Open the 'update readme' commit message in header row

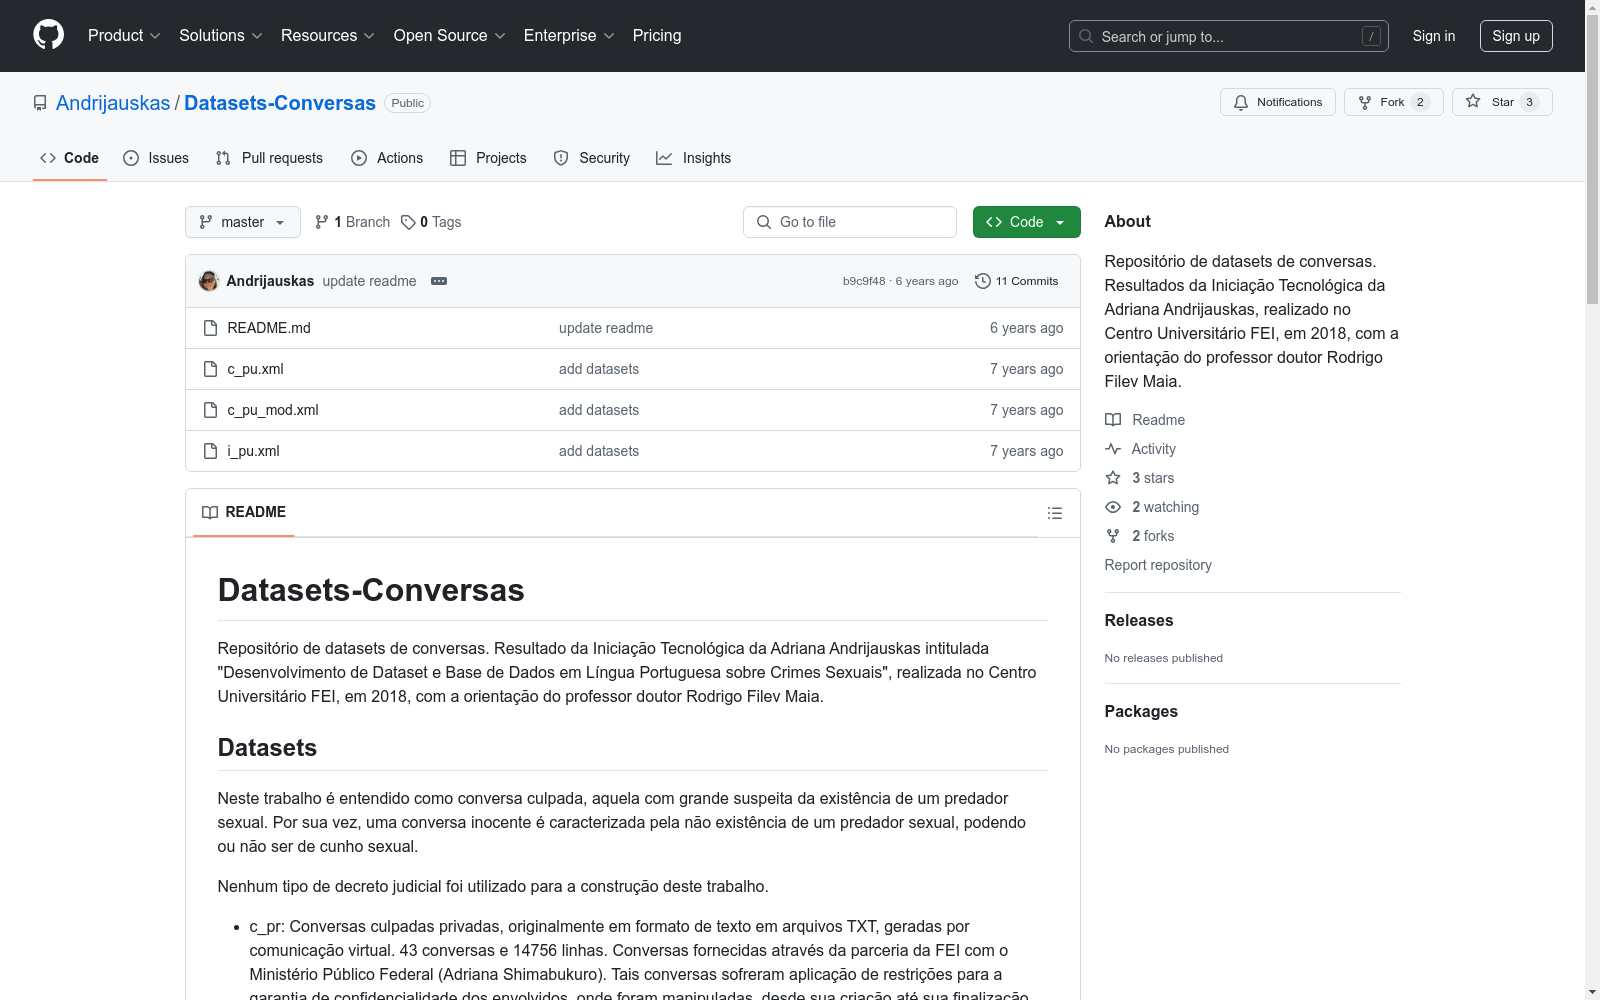click(x=369, y=281)
